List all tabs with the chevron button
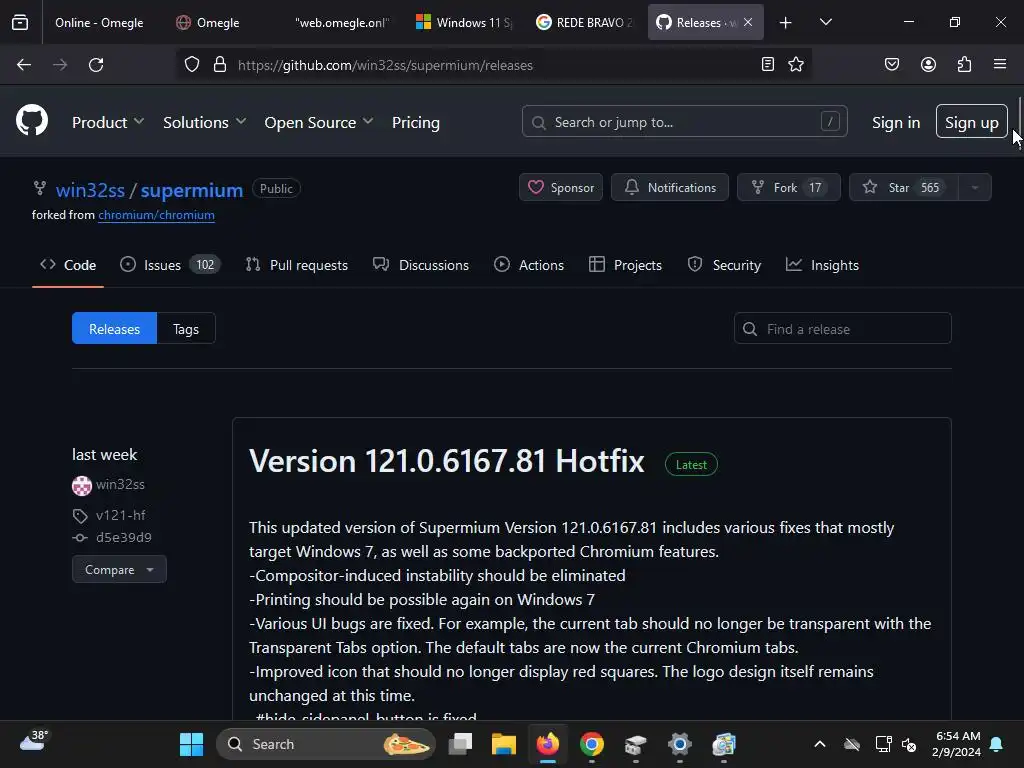This screenshot has height=768, width=1024. point(825,22)
